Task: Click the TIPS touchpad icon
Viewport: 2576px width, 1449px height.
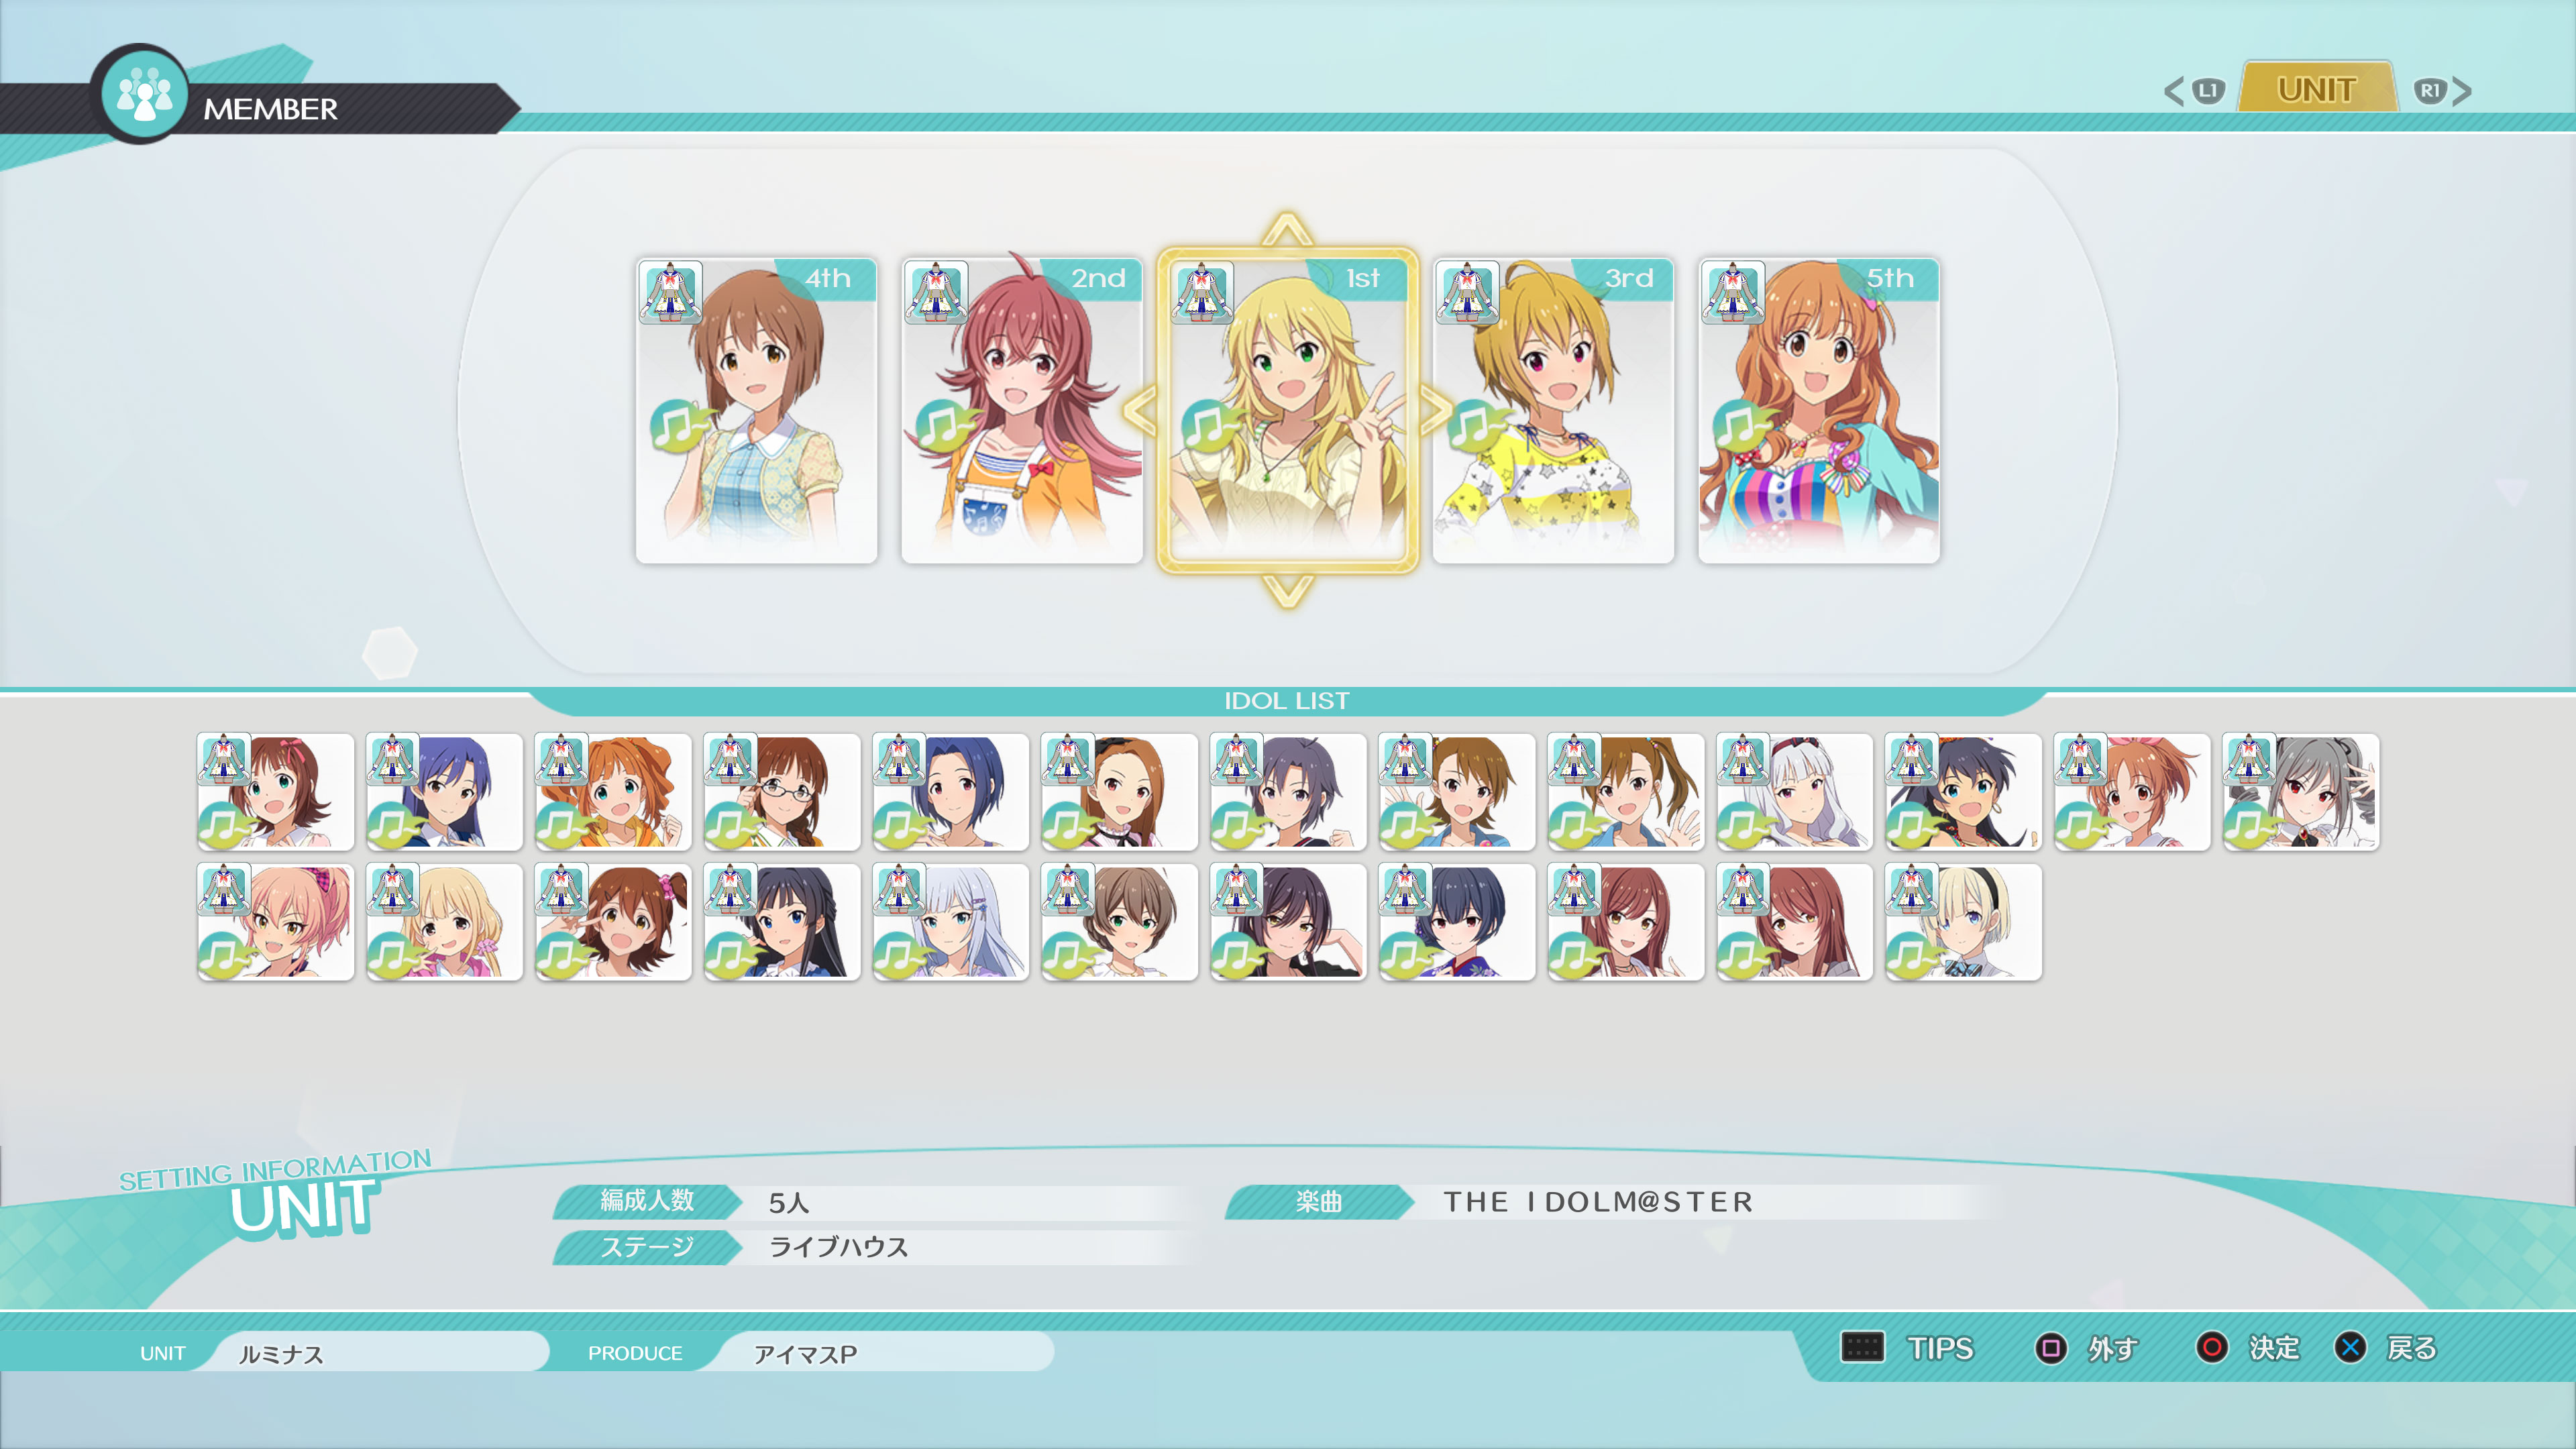Action: pyautogui.click(x=1862, y=1346)
